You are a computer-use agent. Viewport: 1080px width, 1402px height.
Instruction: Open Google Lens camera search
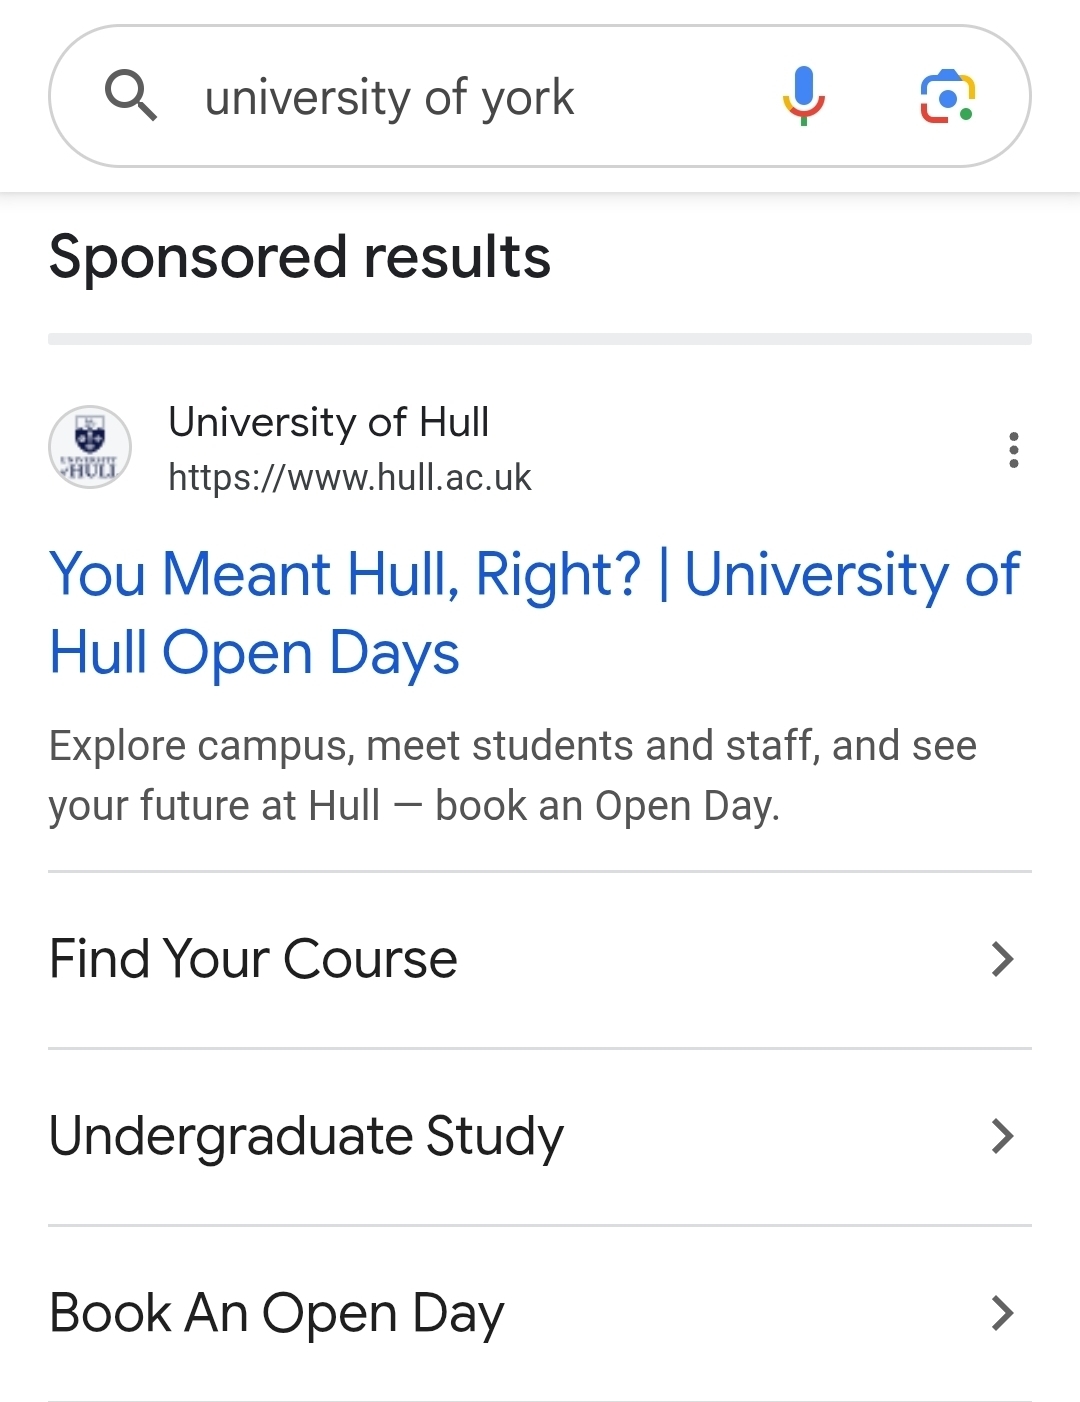[x=947, y=97]
